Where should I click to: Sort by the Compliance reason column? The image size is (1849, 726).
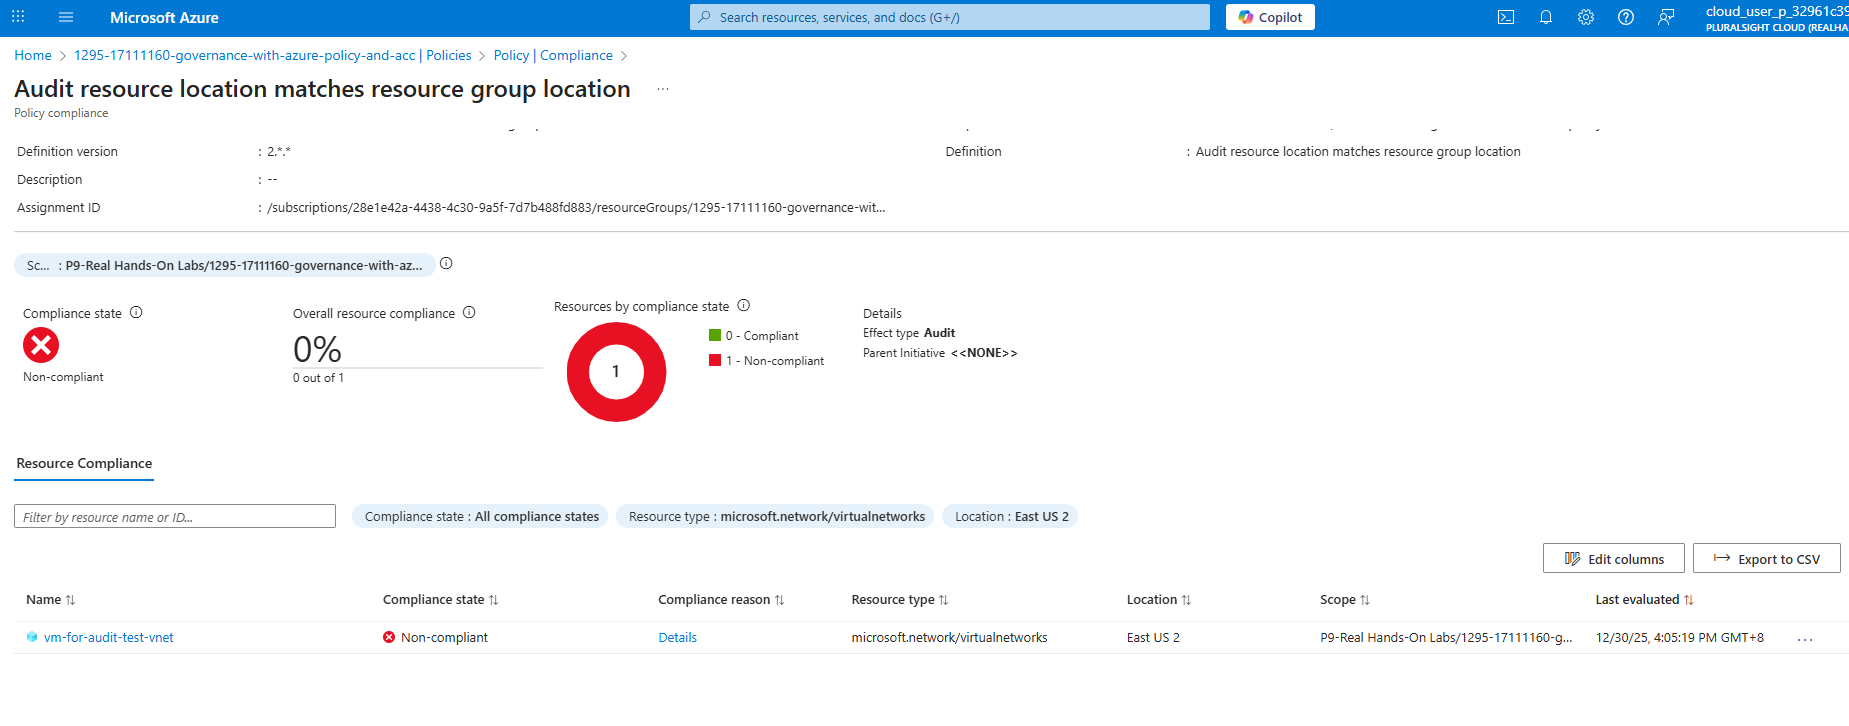click(x=721, y=600)
